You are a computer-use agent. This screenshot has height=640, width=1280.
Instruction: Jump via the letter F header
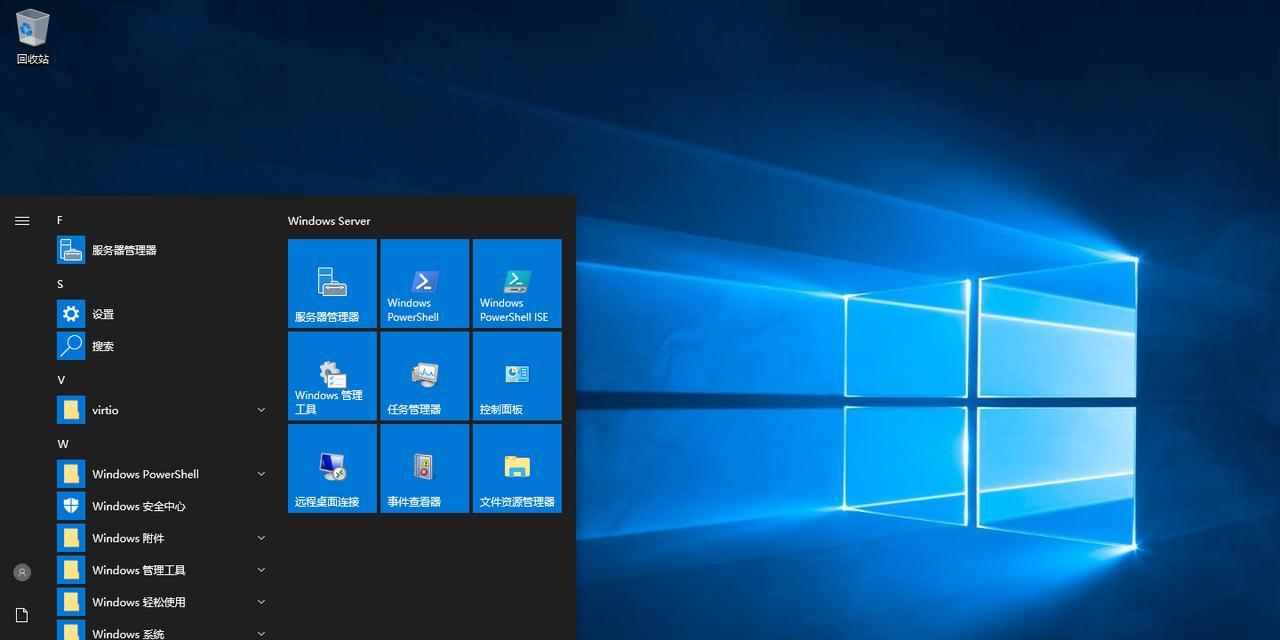60,220
